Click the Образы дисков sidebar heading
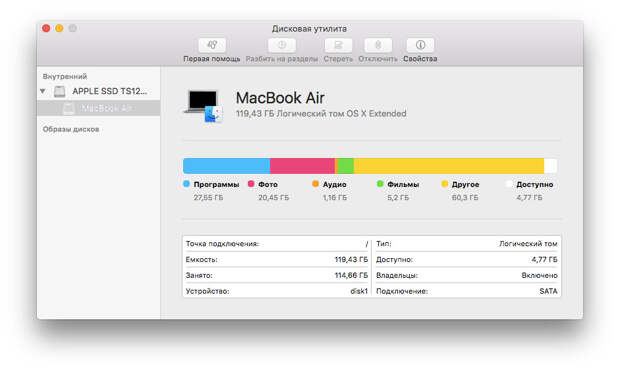The image size is (620, 372). pyautogui.click(x=71, y=129)
